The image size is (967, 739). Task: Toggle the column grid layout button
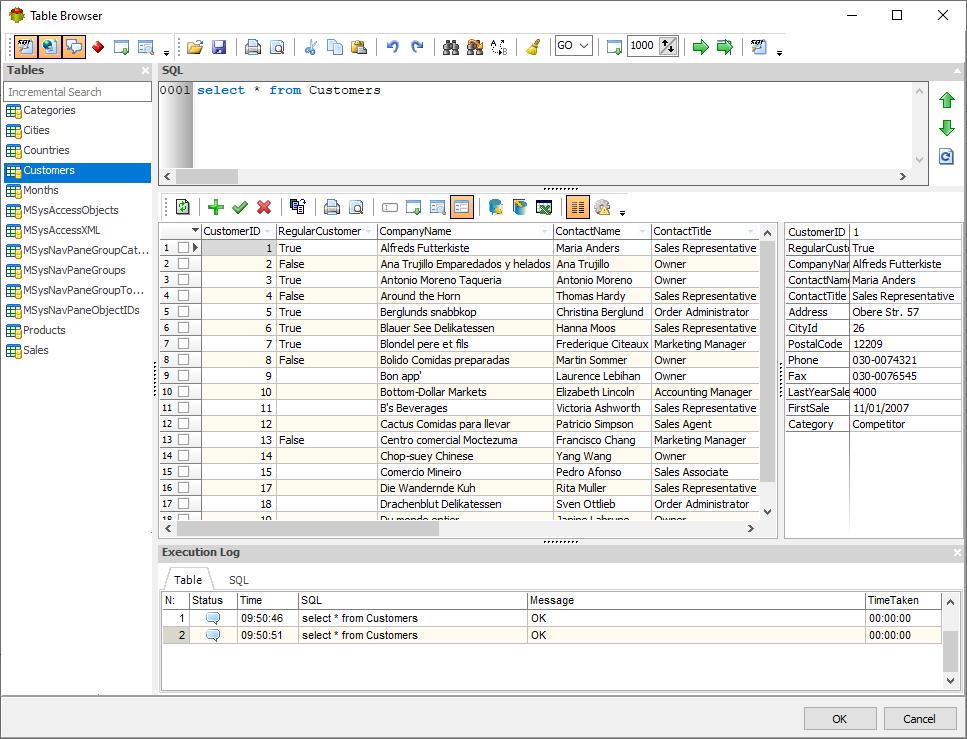578,207
